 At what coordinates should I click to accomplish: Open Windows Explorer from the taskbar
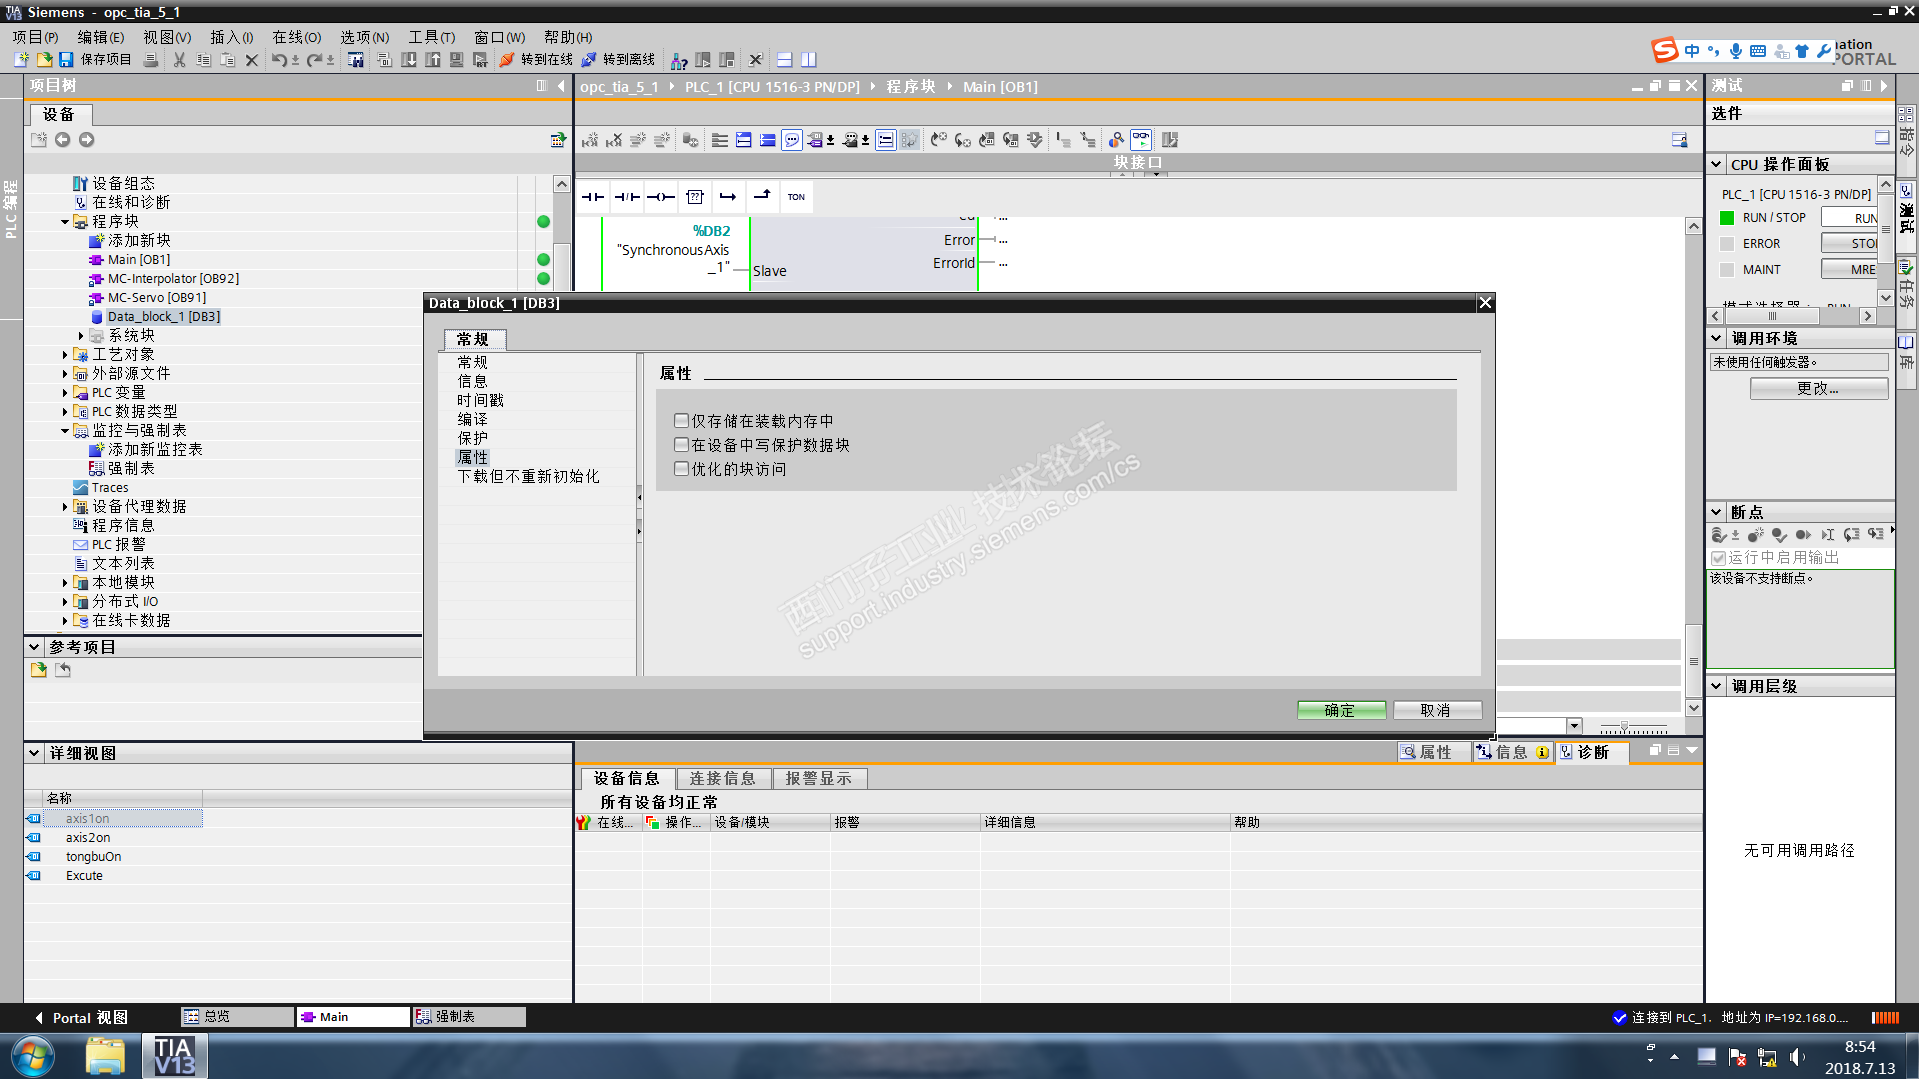[104, 1056]
